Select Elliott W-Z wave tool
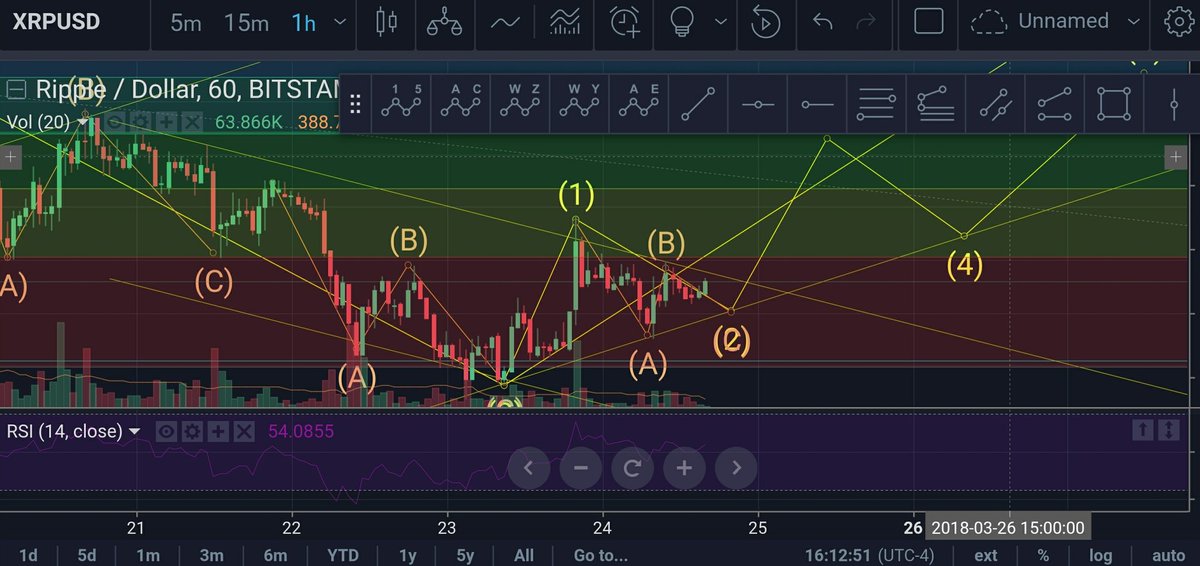This screenshot has width=1200, height=566. pos(520,103)
